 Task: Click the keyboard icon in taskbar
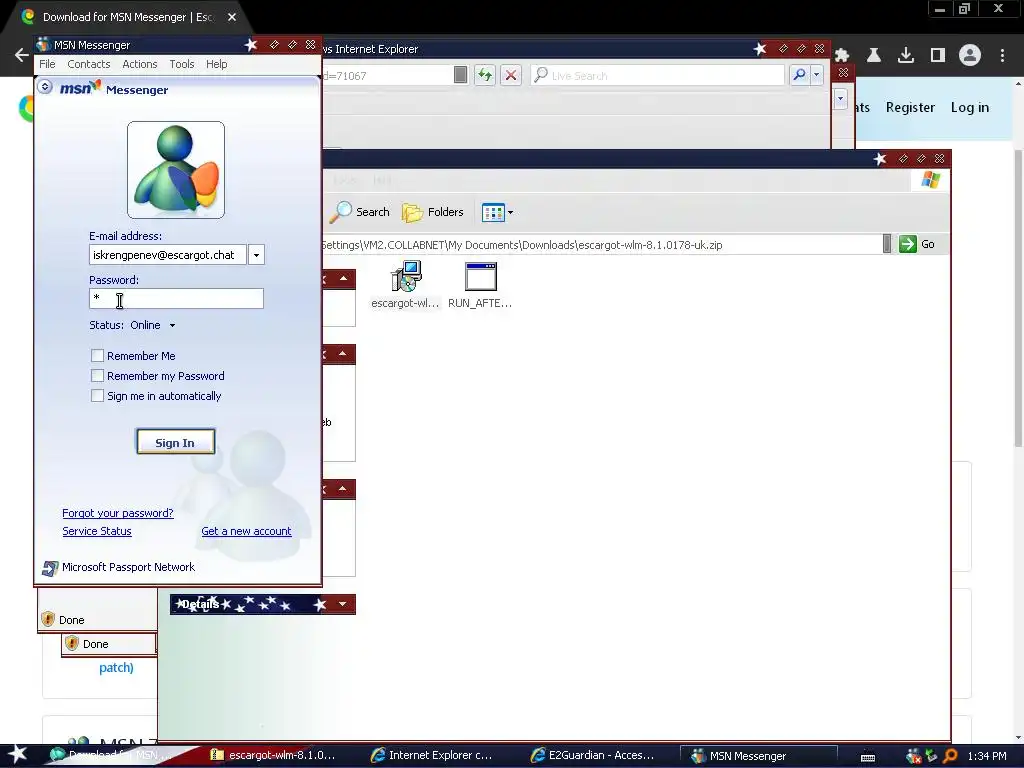coord(868,756)
